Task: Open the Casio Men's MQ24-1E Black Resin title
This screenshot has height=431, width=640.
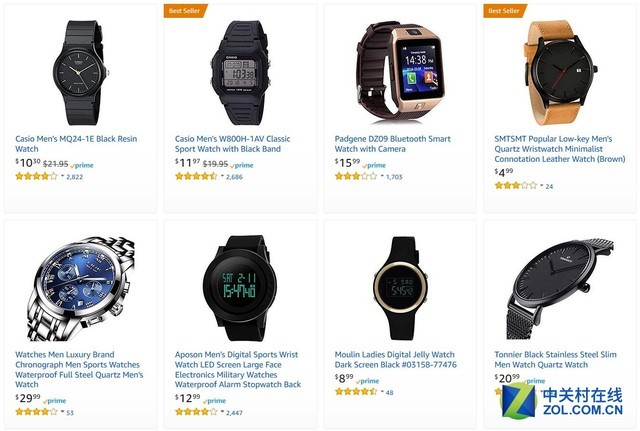Action: tap(76, 144)
